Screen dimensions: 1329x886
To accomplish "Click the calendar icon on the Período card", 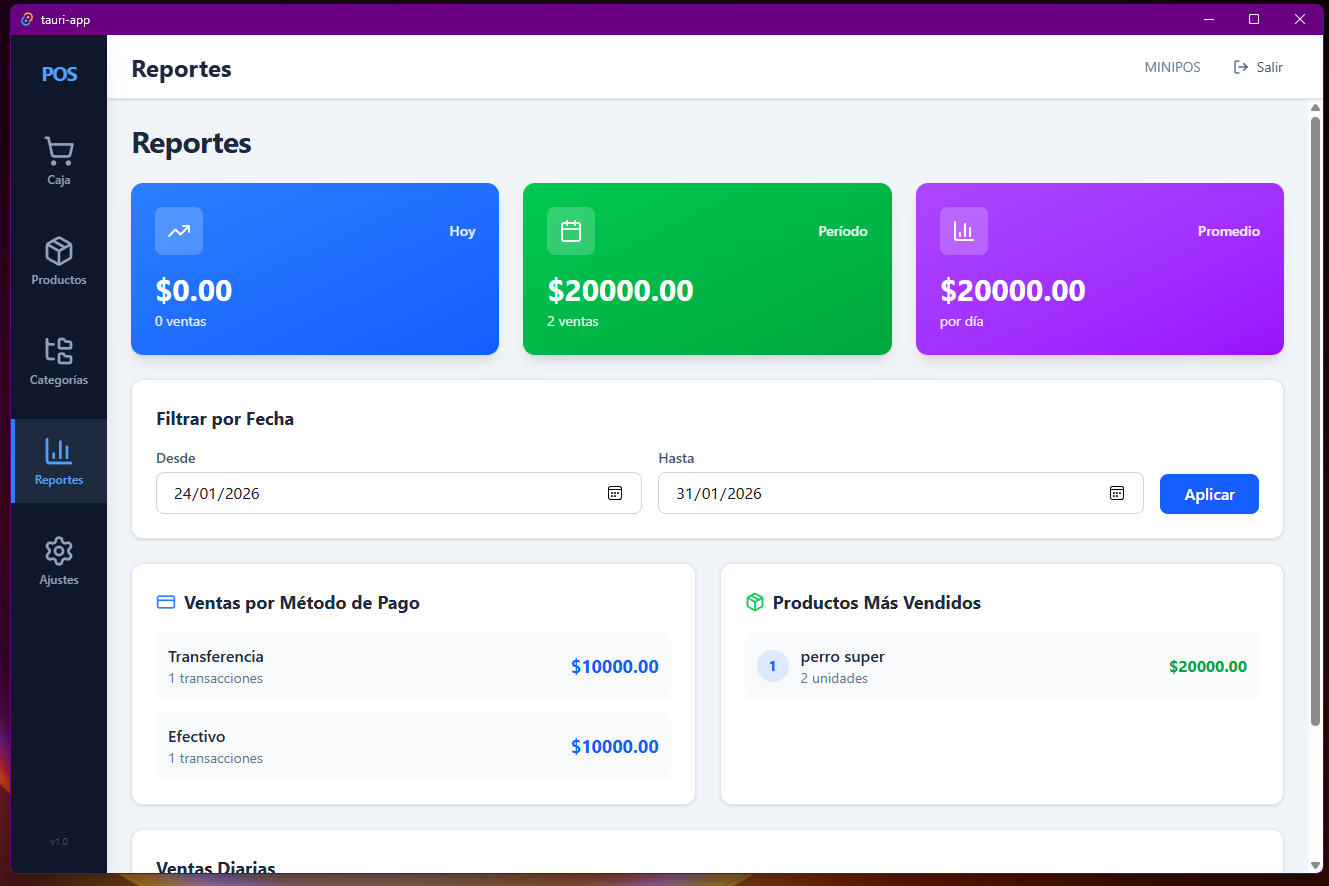I will [570, 231].
